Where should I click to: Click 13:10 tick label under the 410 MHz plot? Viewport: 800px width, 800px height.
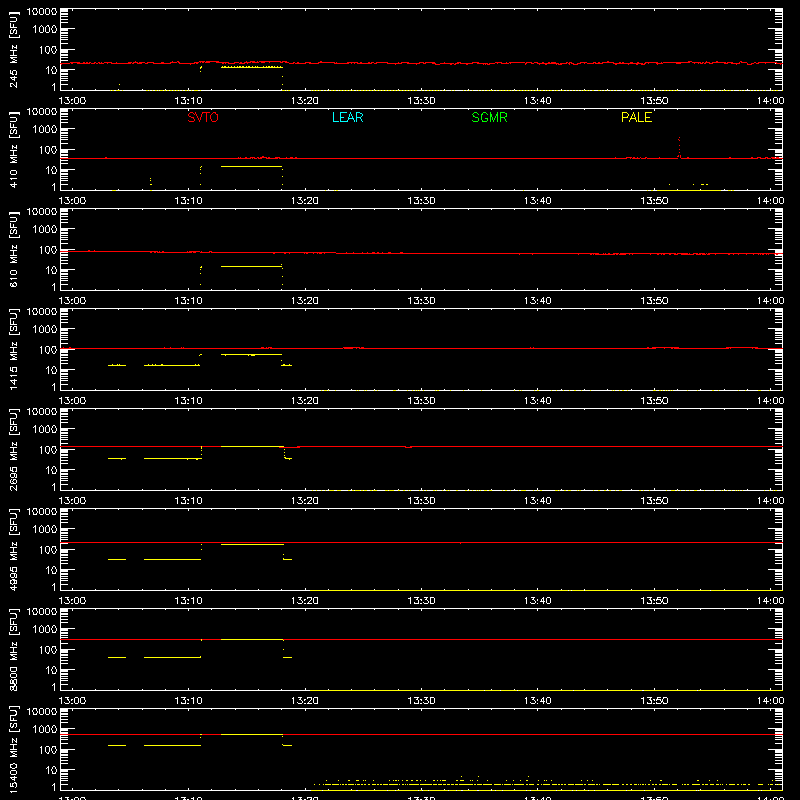pos(188,201)
